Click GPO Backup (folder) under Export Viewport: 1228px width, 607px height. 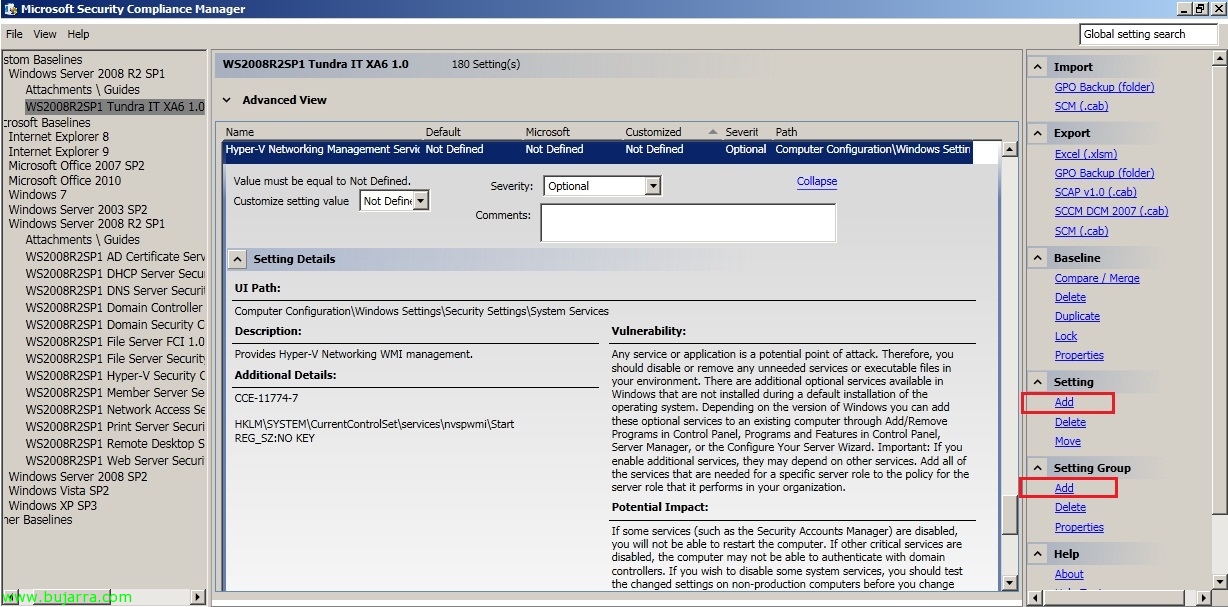(1104, 173)
